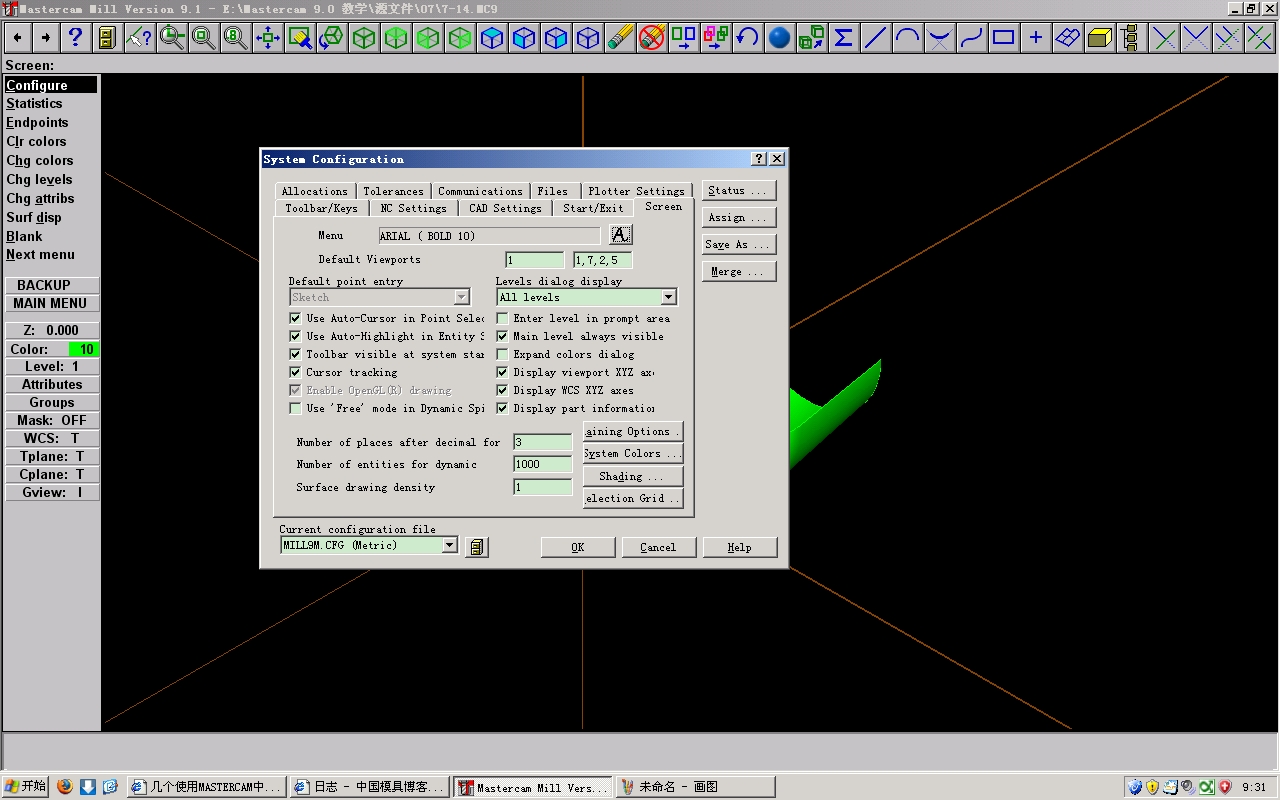Screen dimensions: 1280x800
Task: Select the arc drawing tool icon
Action: pos(907,38)
